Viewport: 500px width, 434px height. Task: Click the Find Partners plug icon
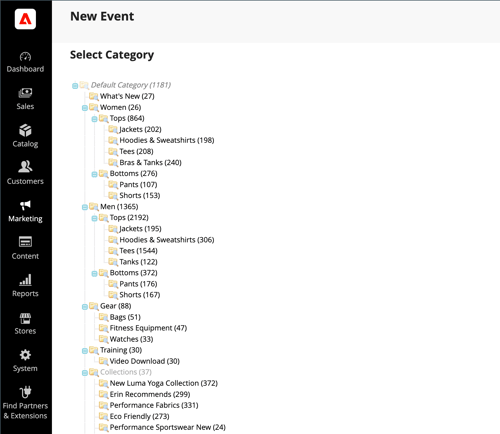[25, 392]
